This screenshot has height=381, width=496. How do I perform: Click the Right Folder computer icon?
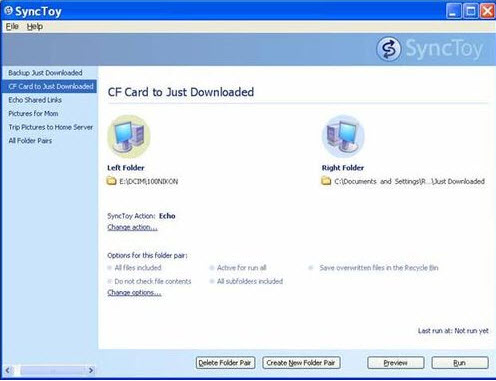point(343,136)
